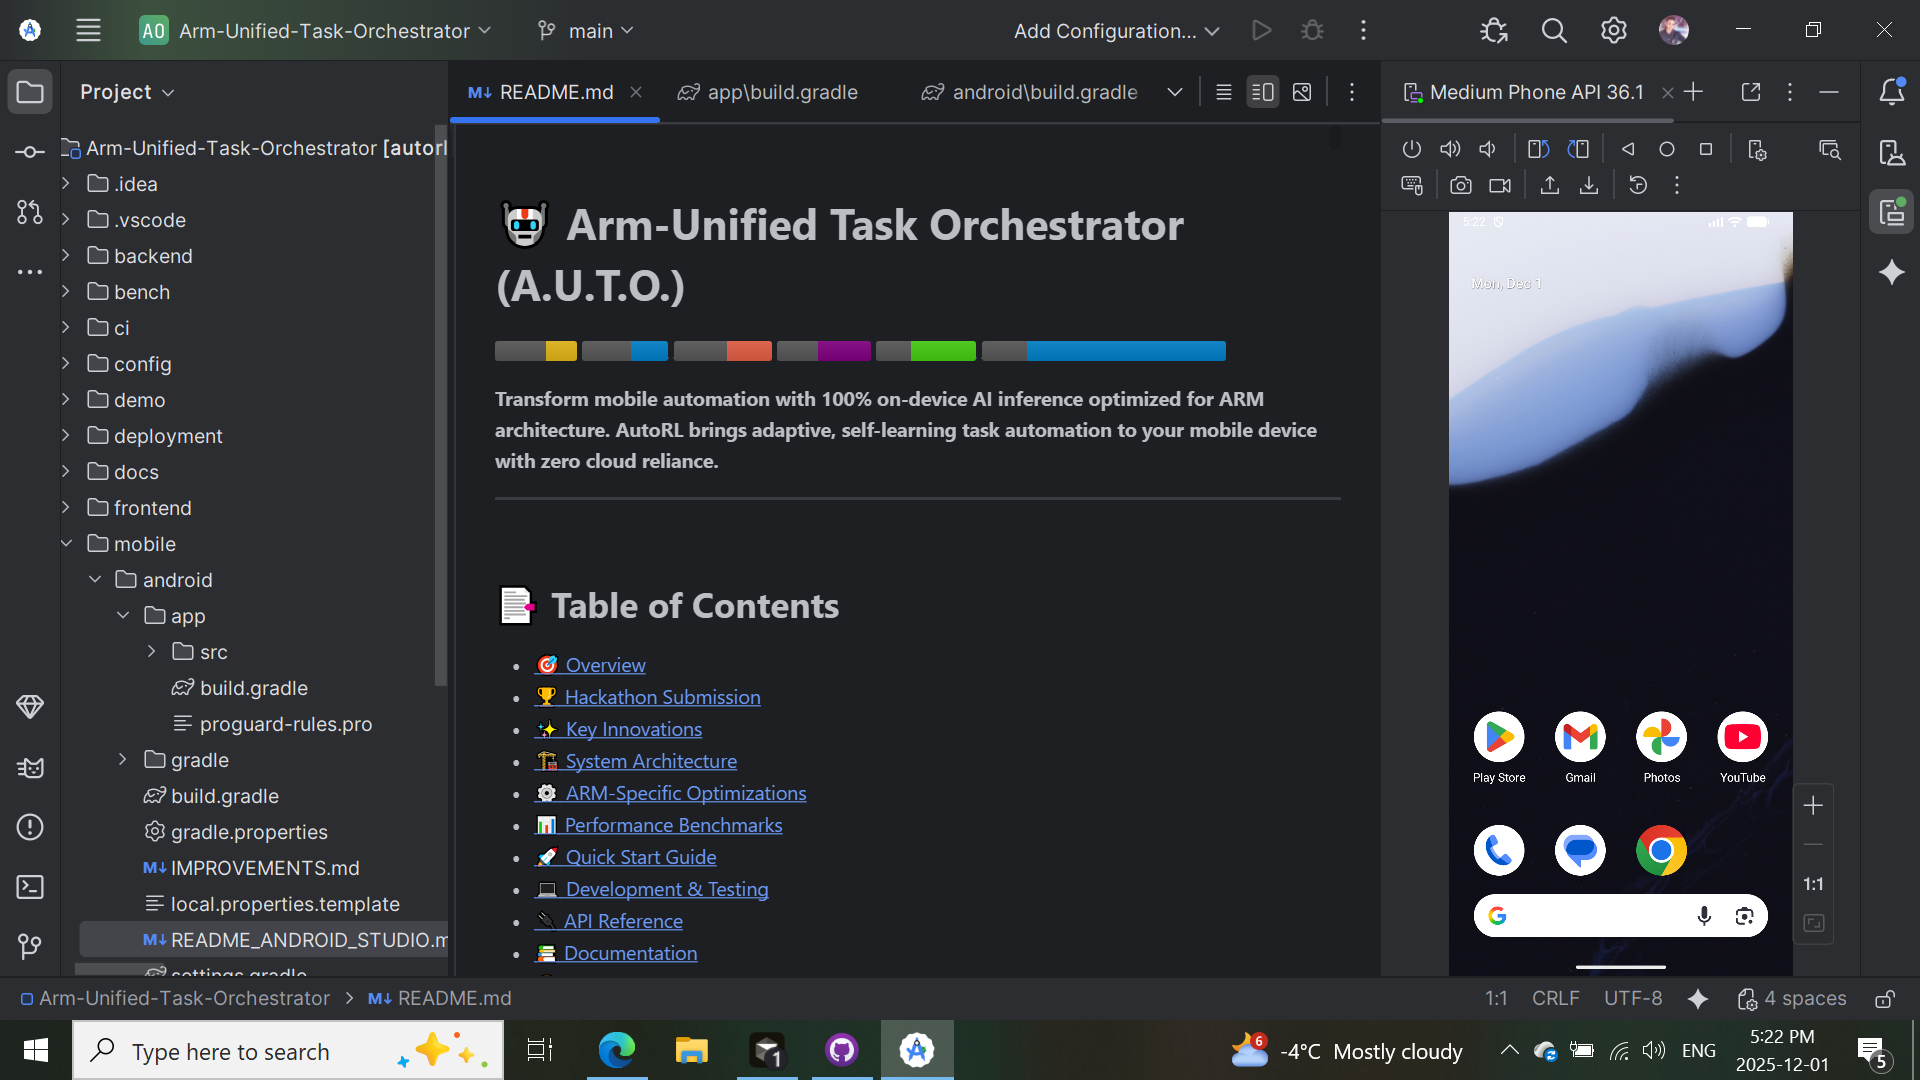Start emulator screen recording
This screenshot has width=1920, height=1080.
pos(1500,186)
